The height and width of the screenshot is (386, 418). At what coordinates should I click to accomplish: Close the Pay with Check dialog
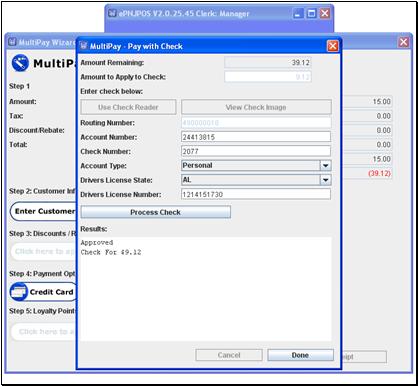[332, 46]
